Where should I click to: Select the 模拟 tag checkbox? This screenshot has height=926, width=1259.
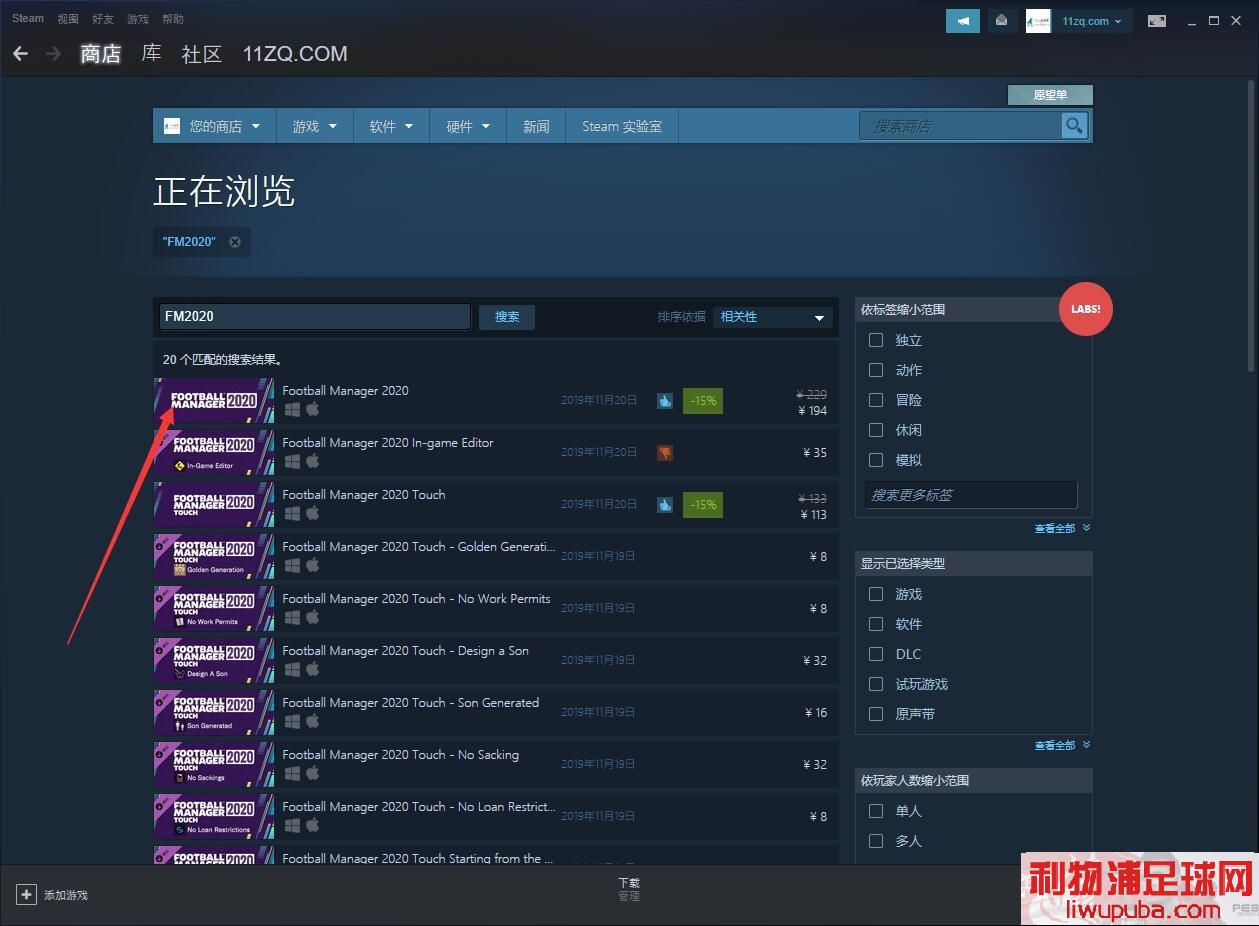876,460
